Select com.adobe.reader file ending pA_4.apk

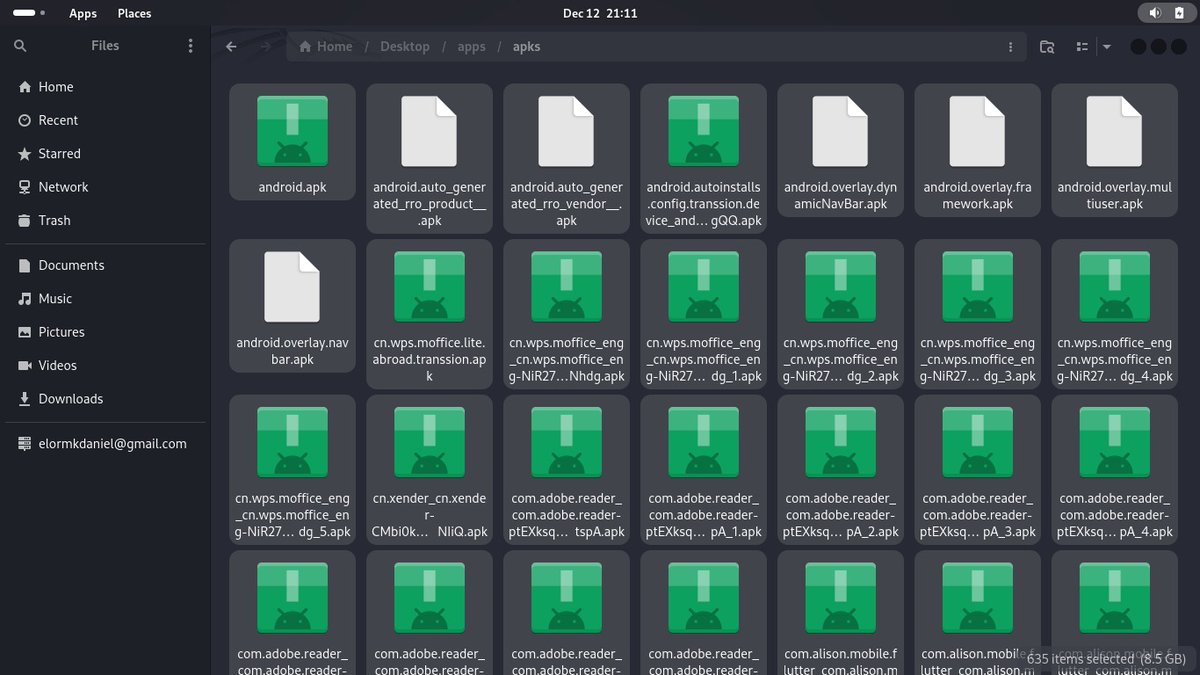tap(1114, 469)
